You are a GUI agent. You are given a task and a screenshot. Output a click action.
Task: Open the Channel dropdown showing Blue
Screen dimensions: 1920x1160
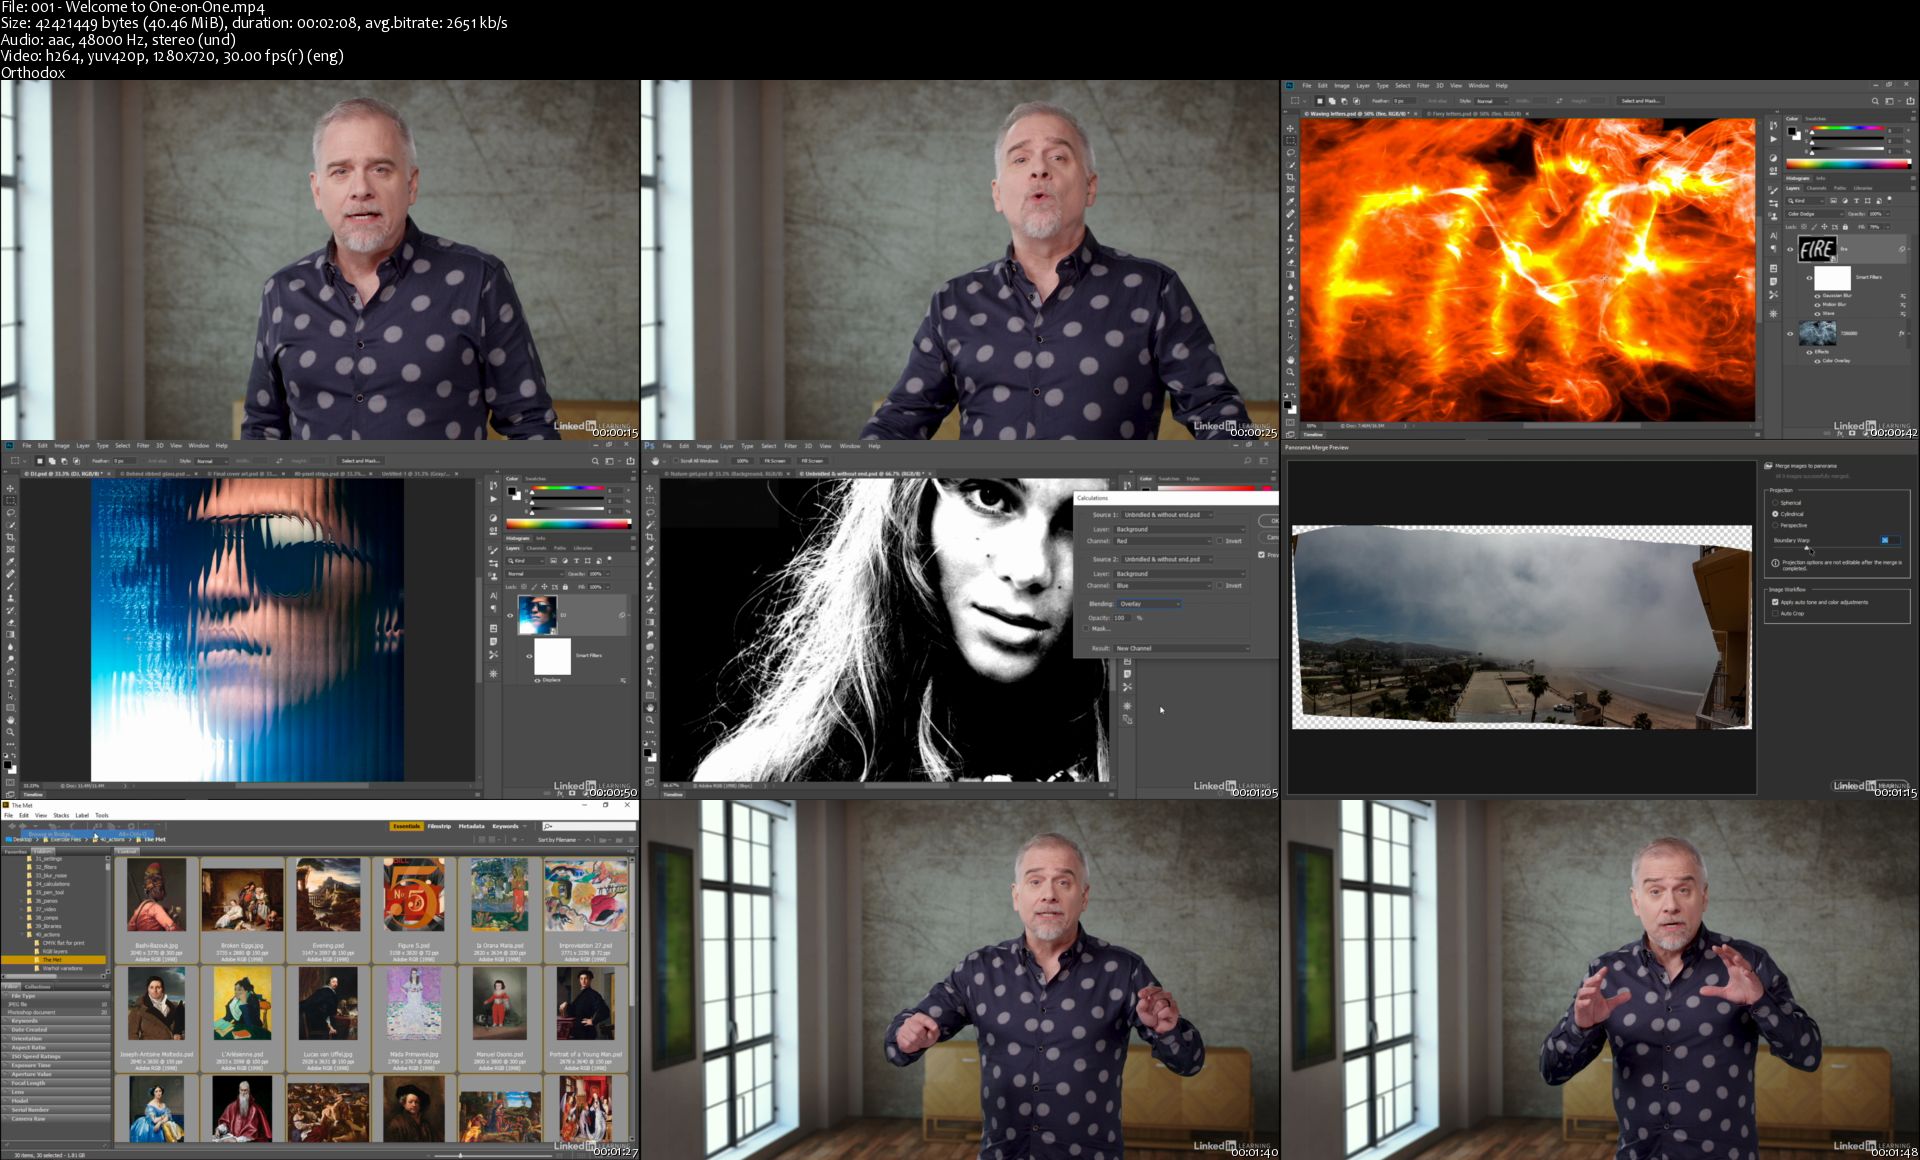pyautogui.click(x=1162, y=585)
